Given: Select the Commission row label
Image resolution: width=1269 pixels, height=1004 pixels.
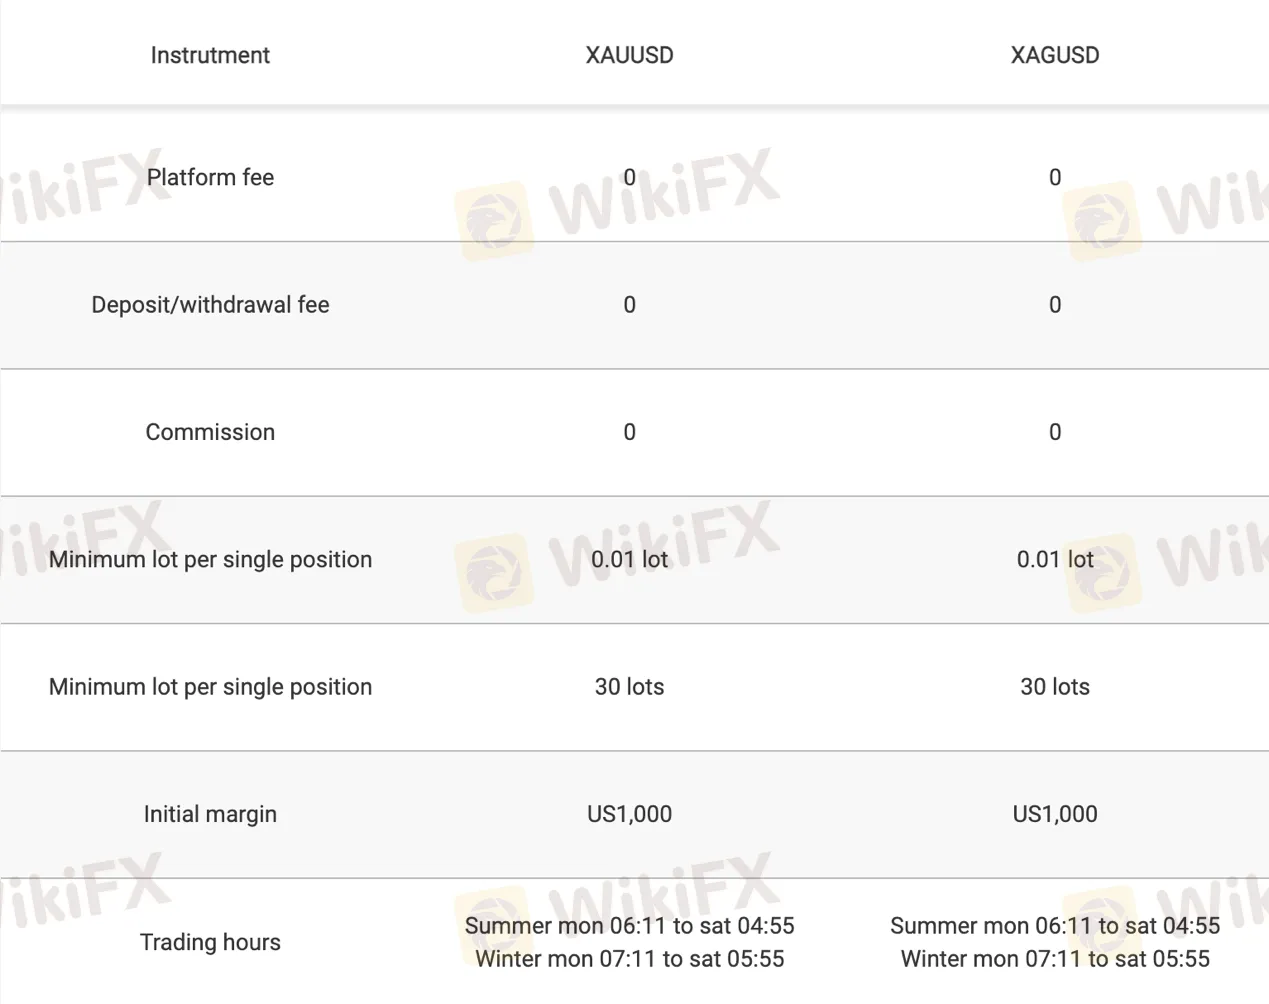Looking at the screenshot, I should [210, 432].
